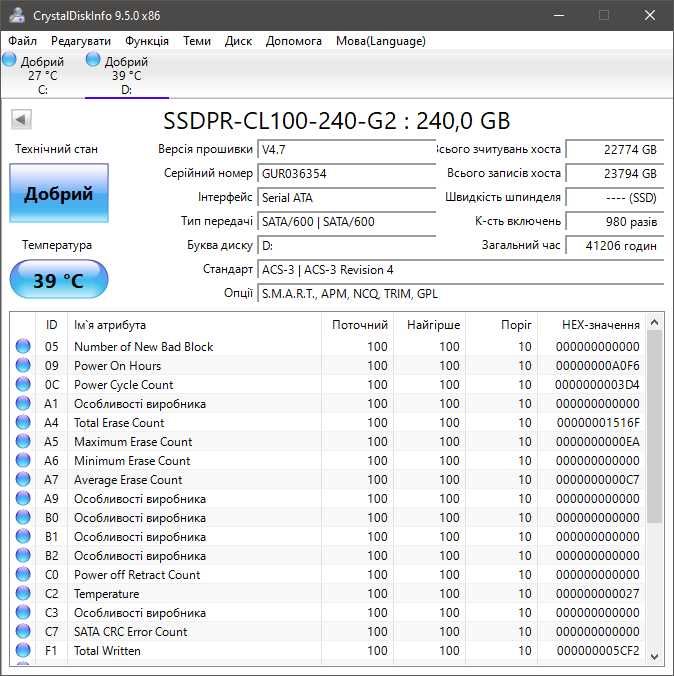Click the status orb for attribute A9
Viewport: 674px width, 676px height.
(23, 498)
